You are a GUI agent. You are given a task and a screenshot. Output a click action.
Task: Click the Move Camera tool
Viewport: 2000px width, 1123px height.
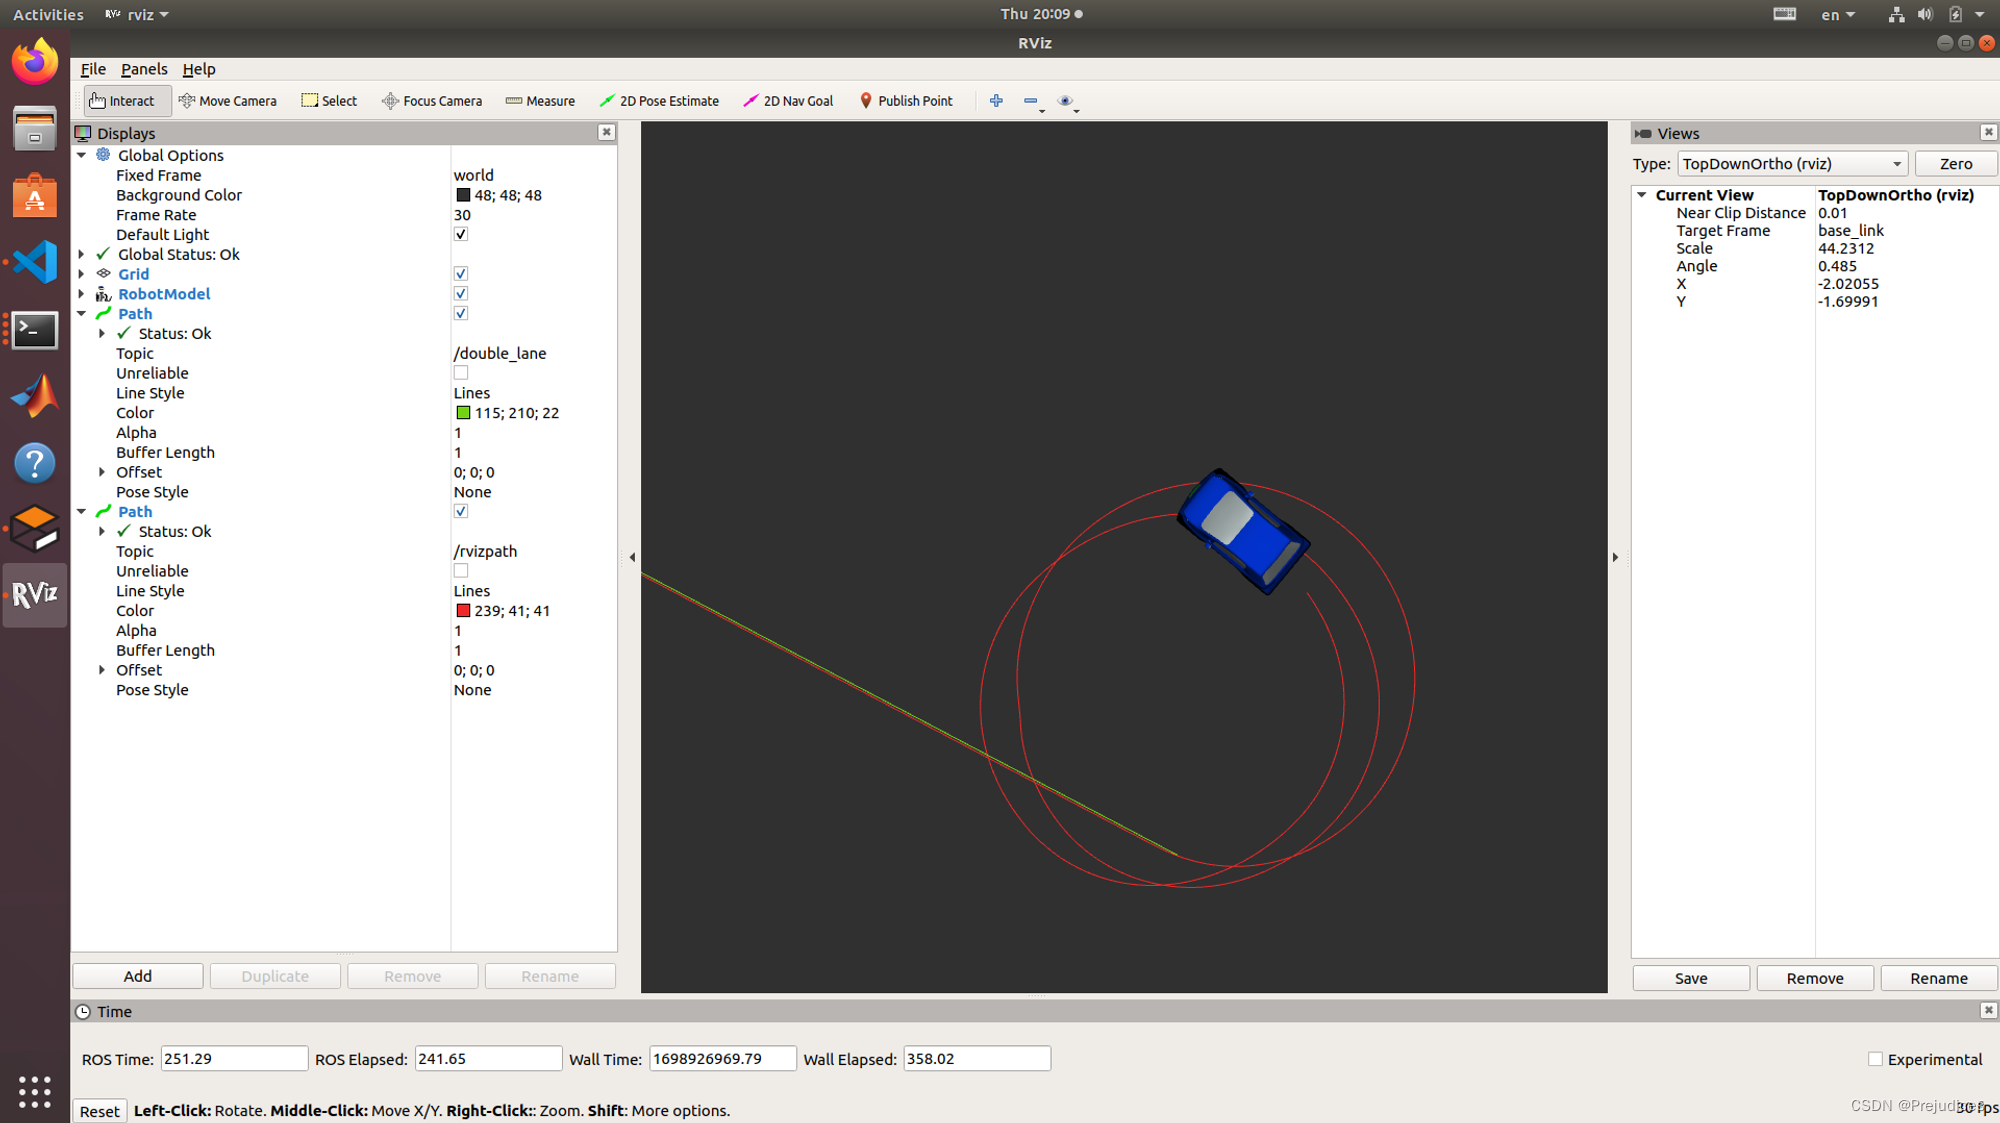click(x=225, y=100)
